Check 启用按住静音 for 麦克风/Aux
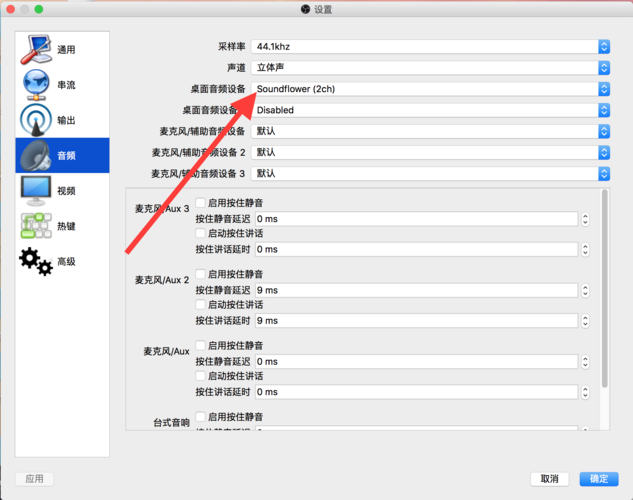633x500 pixels. 201,346
